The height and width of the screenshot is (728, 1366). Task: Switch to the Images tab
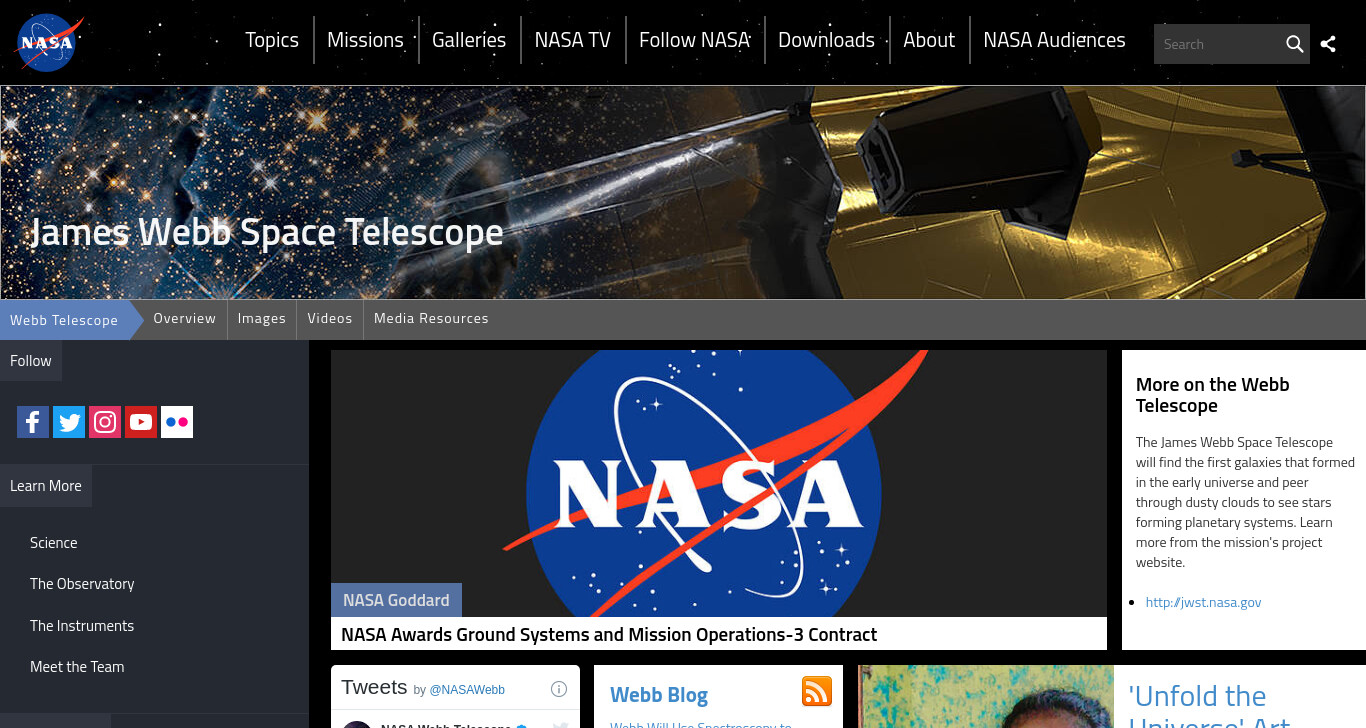(262, 318)
